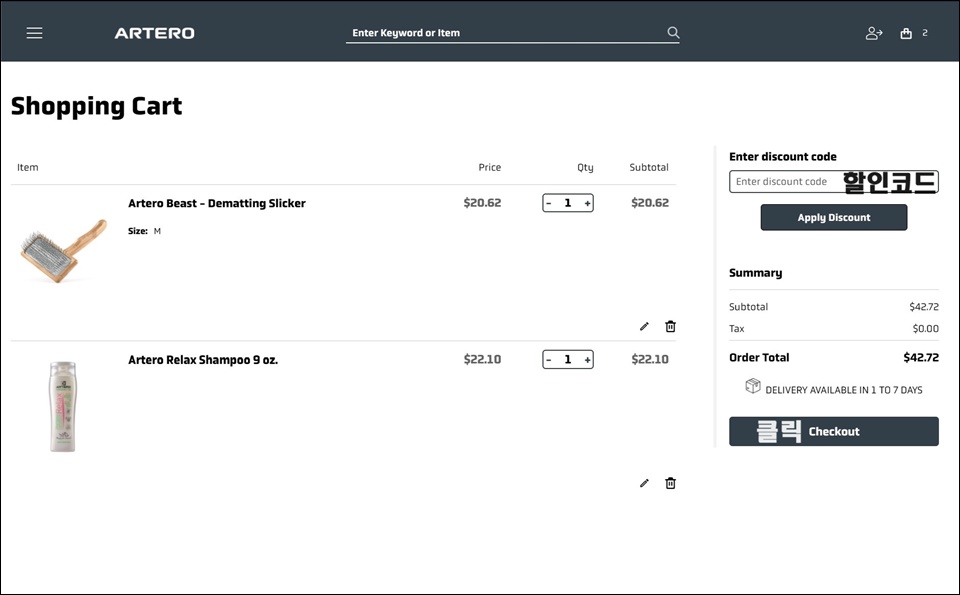960x595 pixels.
Task: Open the account sign-in icon
Action: tap(874, 33)
